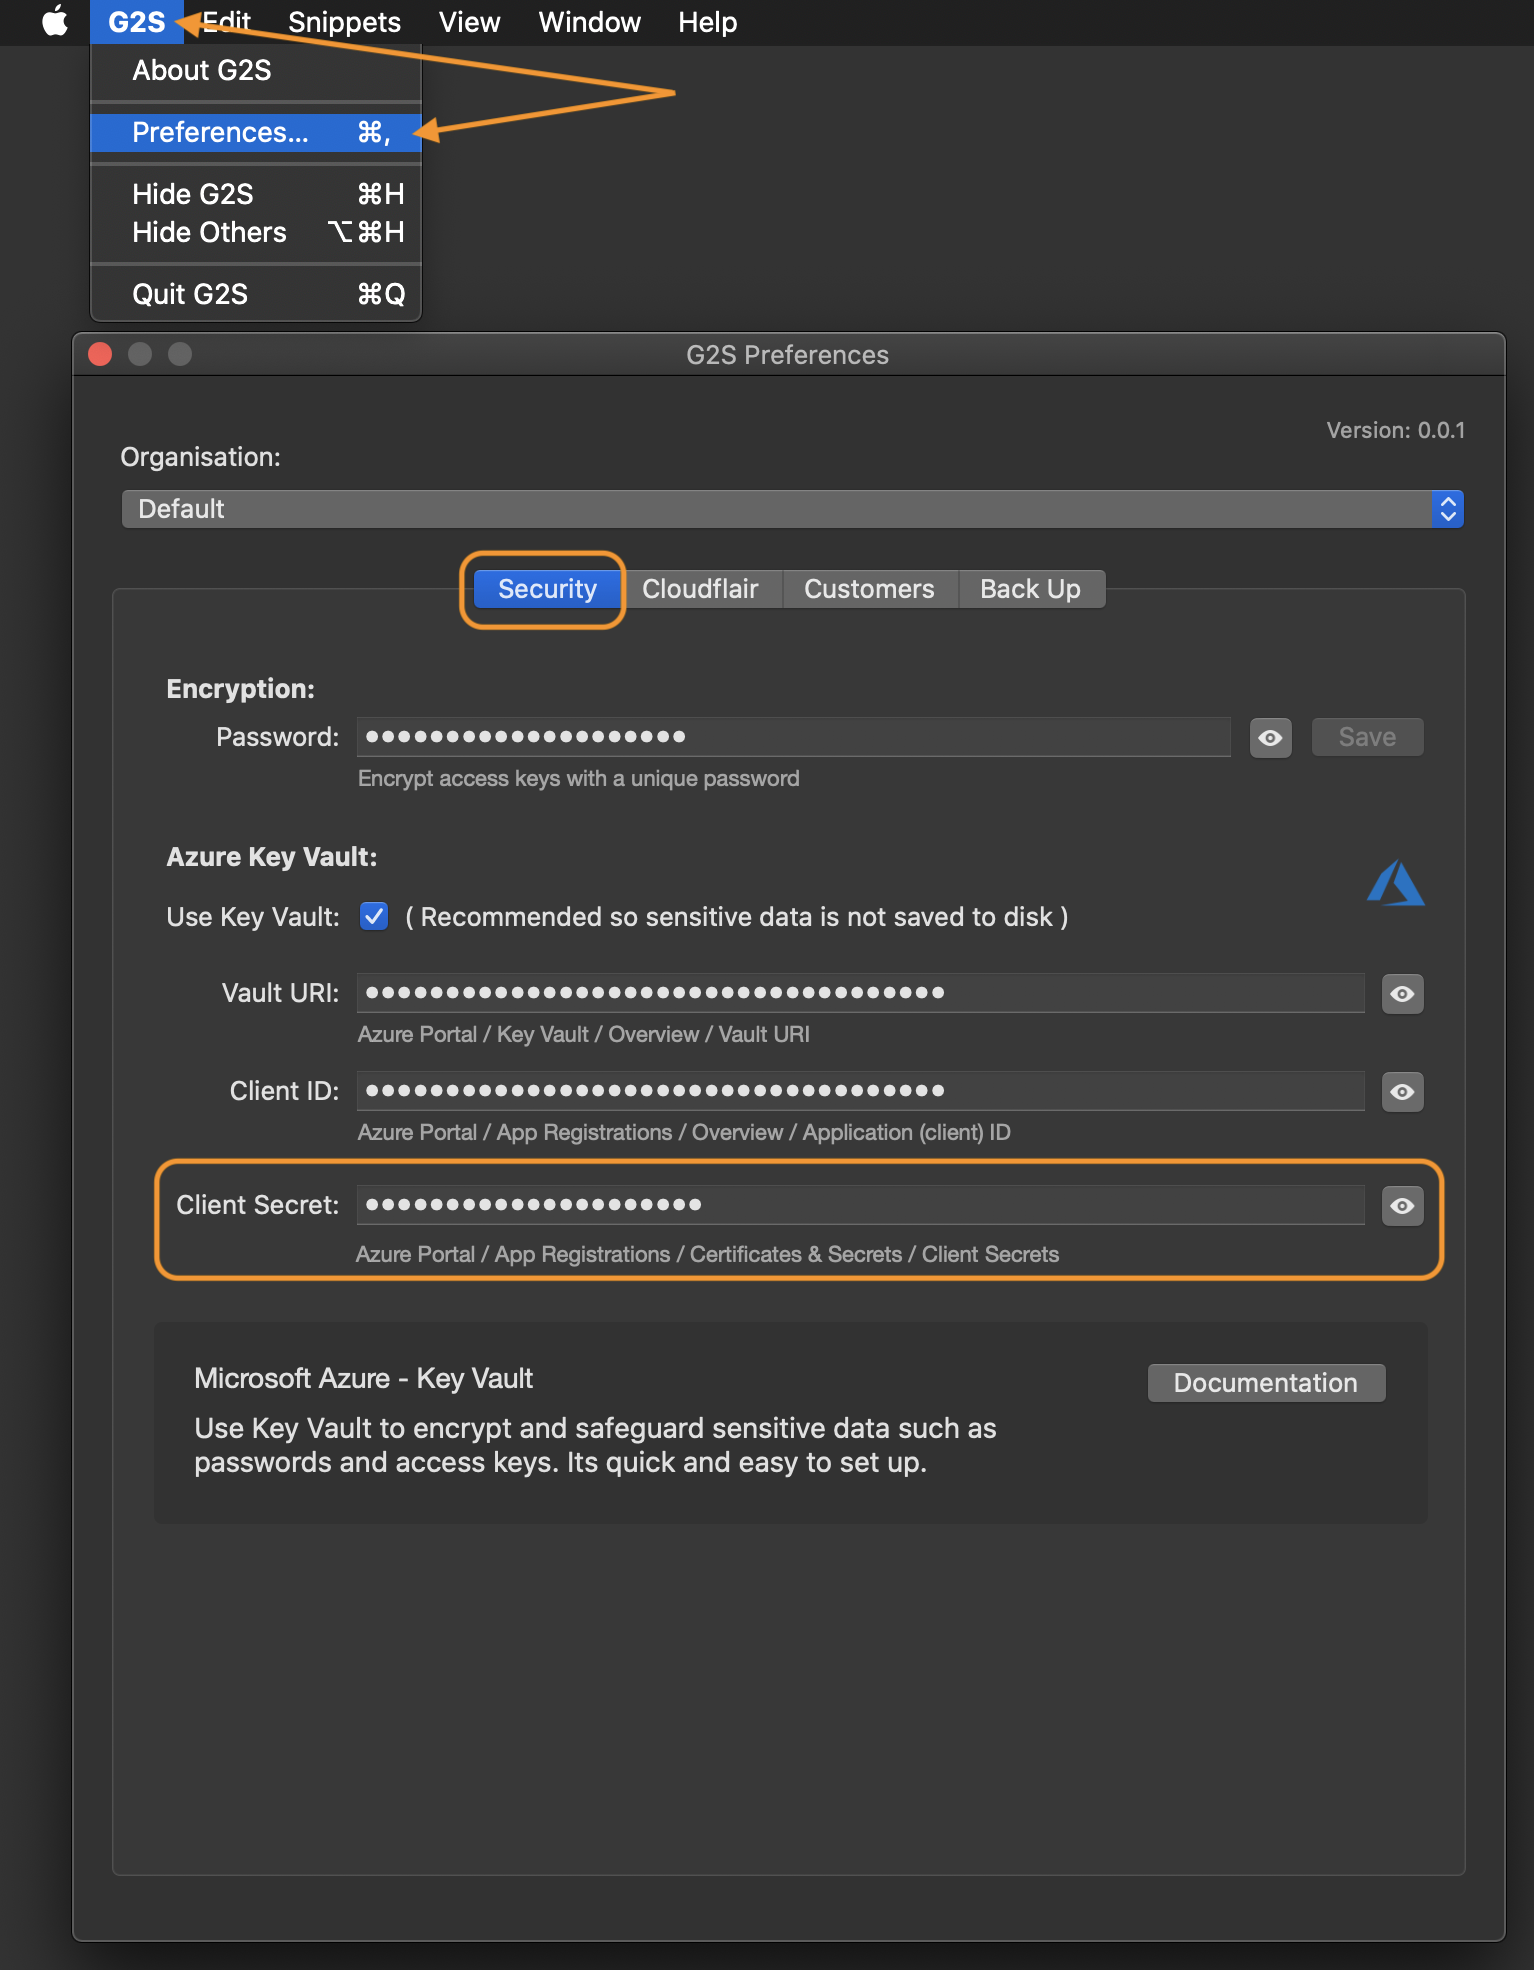Toggle the Use Key Vault checkbox
1534x1970 pixels.
(x=374, y=916)
